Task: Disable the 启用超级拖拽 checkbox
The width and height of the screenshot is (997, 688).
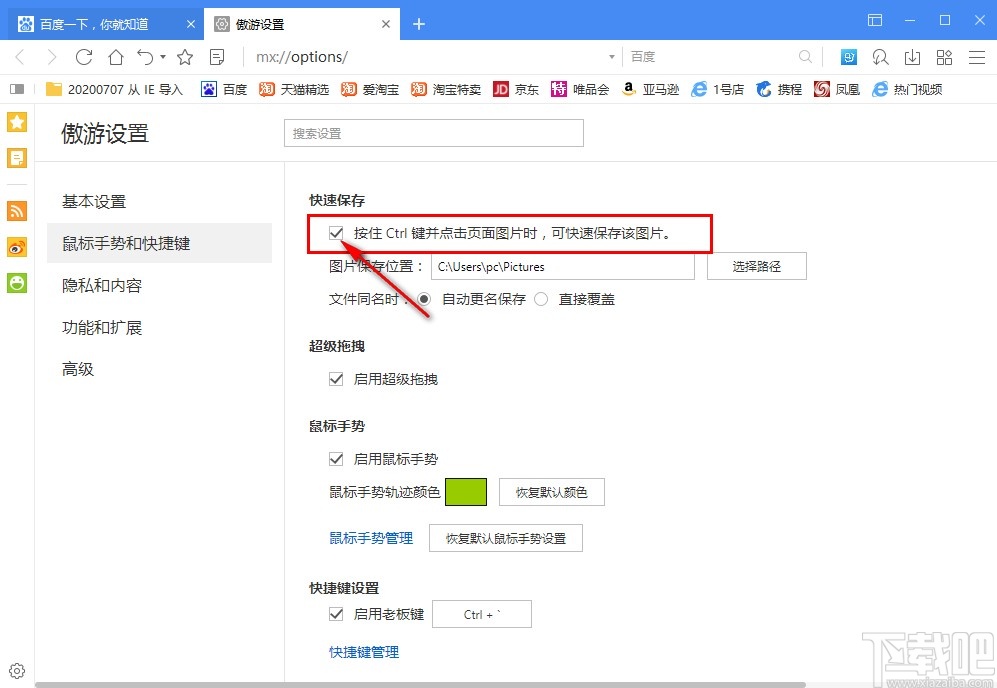Action: pos(337,379)
